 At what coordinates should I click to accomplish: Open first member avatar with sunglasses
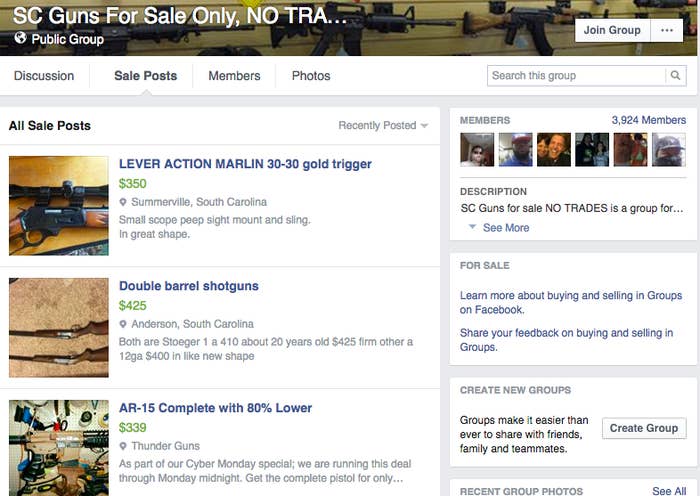click(477, 150)
